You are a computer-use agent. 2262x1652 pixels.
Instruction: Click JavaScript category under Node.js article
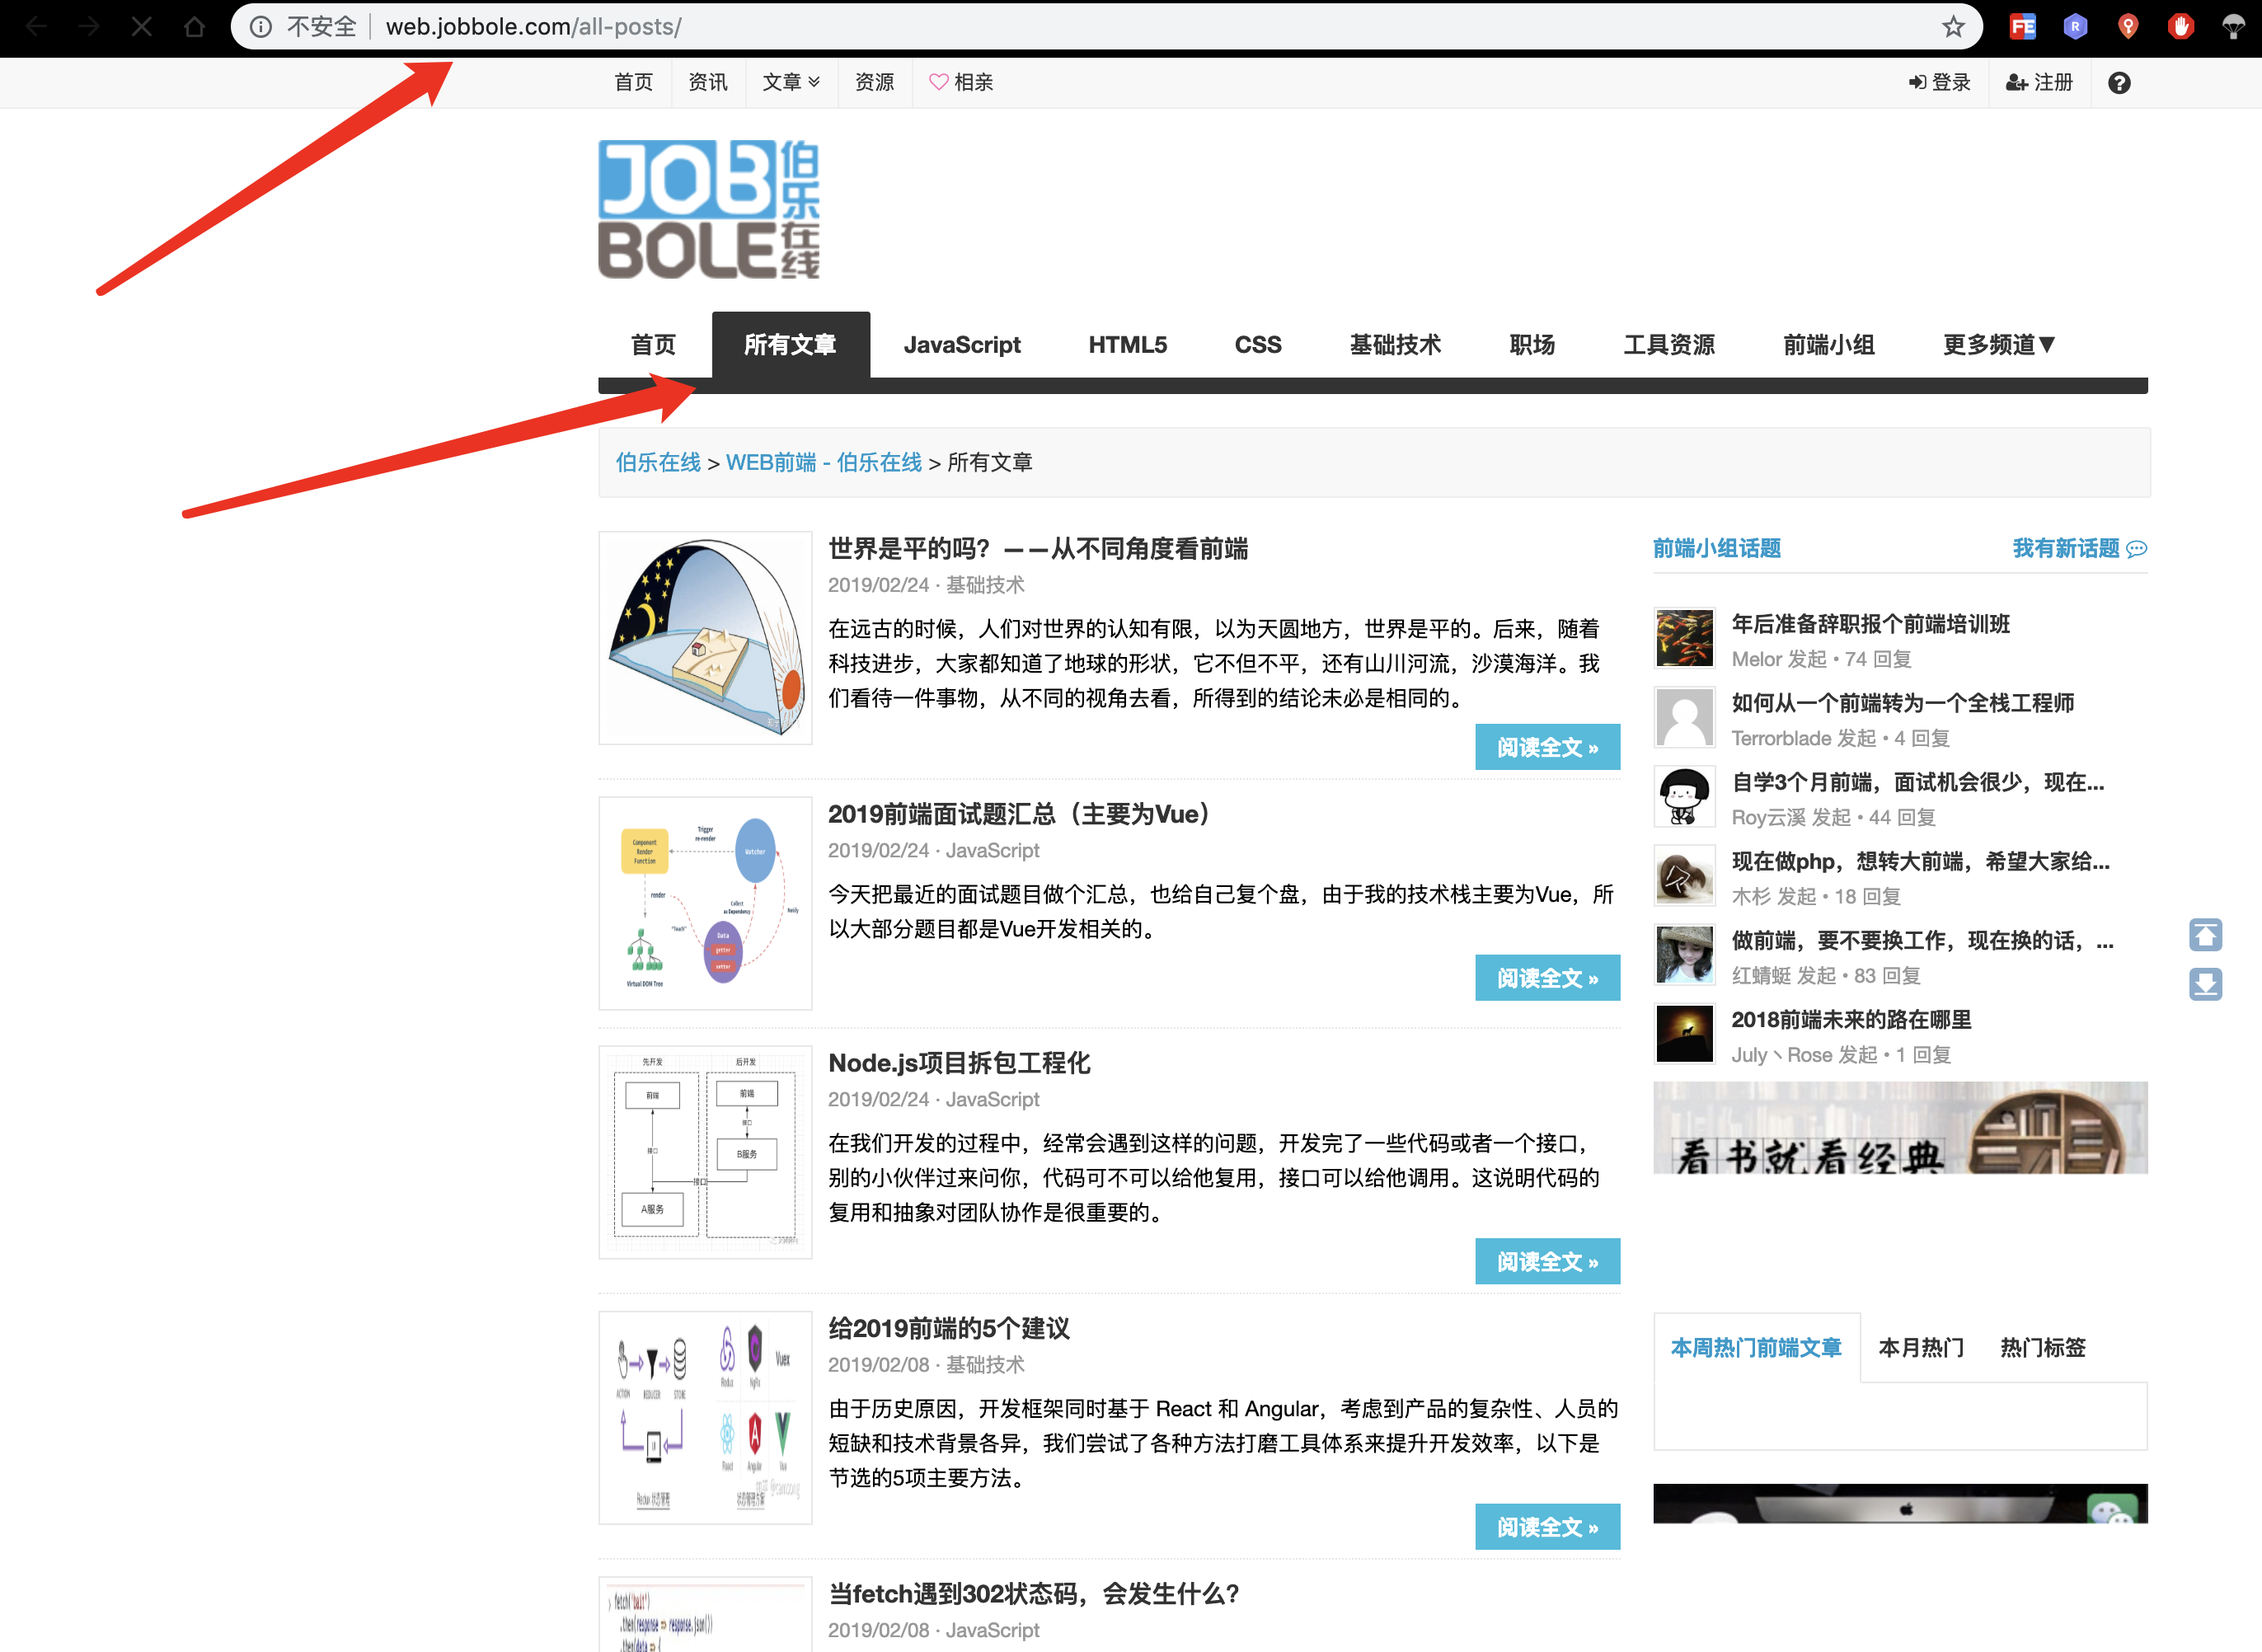(x=992, y=1099)
